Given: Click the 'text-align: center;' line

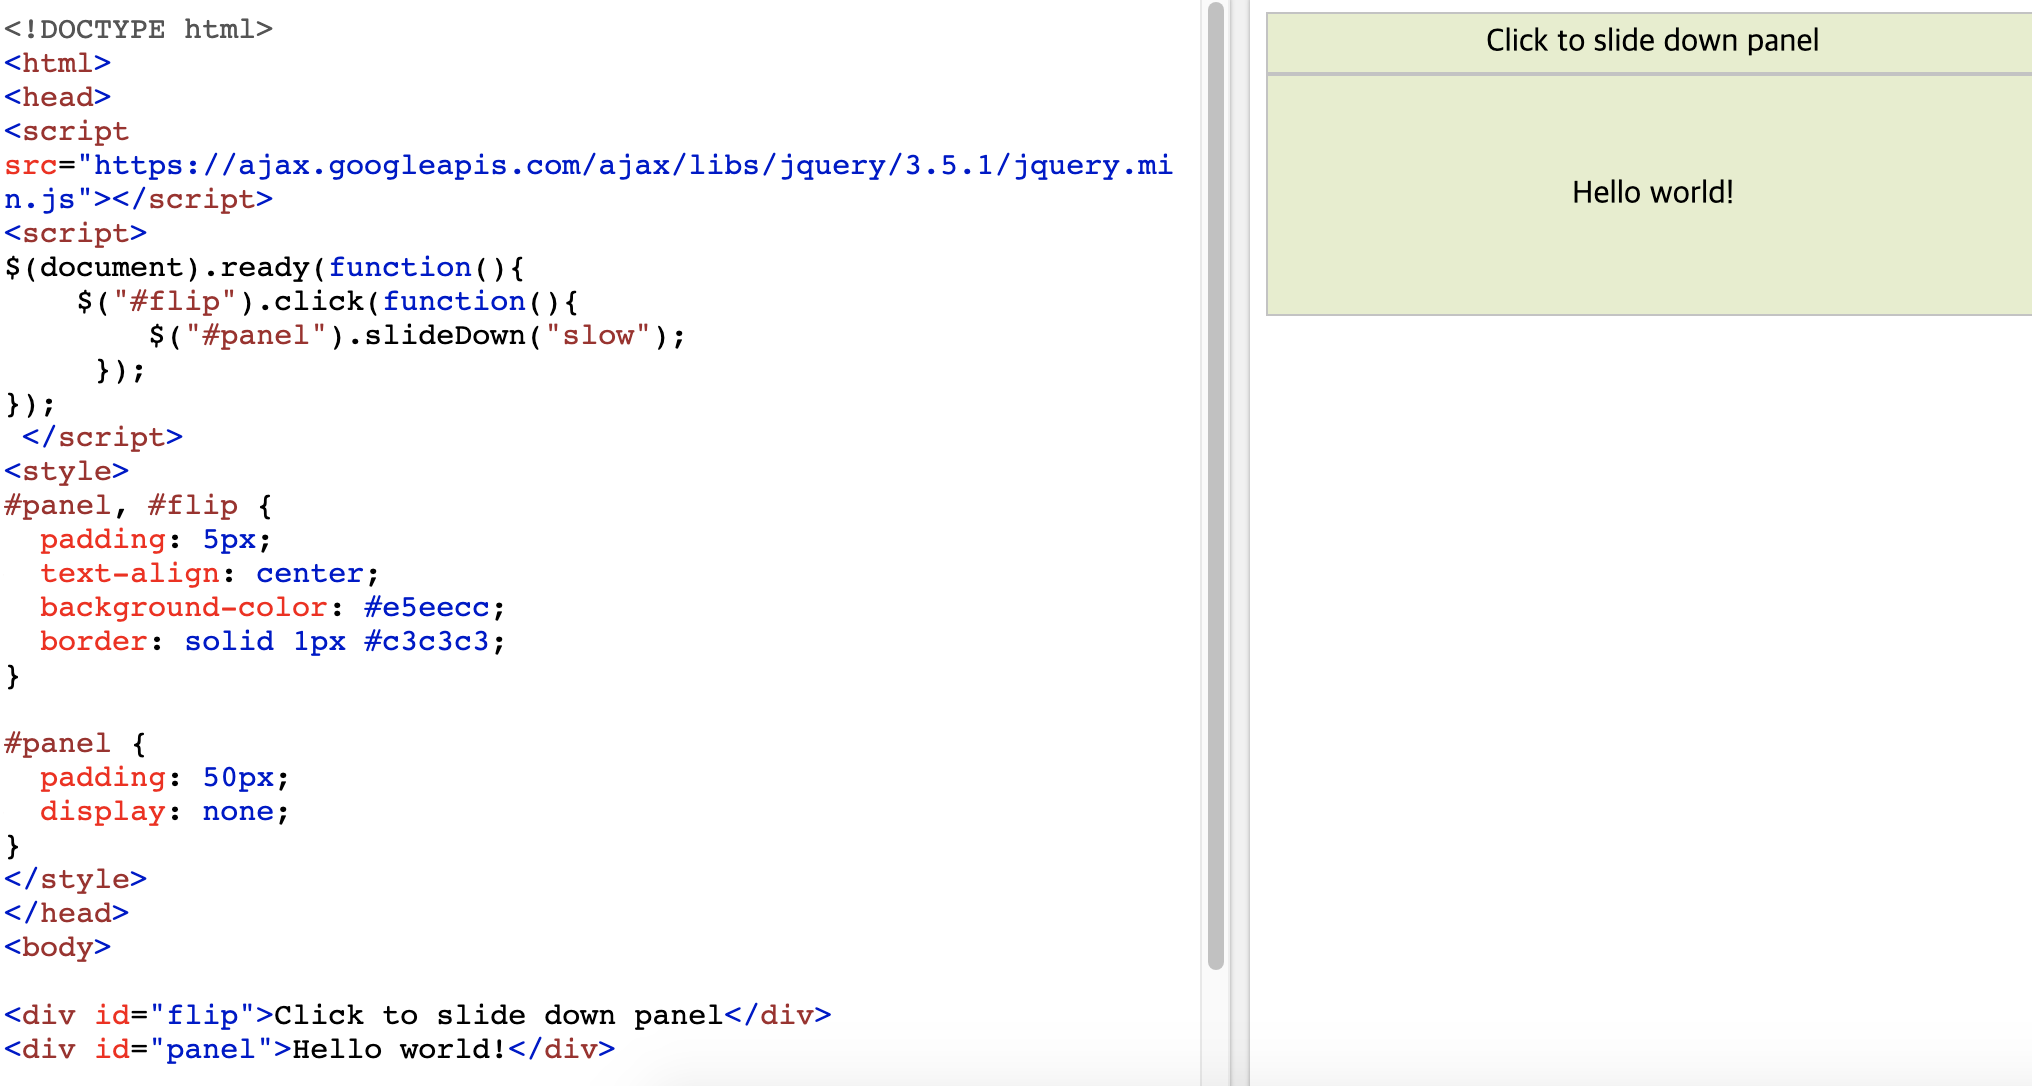Looking at the screenshot, I should point(208,574).
